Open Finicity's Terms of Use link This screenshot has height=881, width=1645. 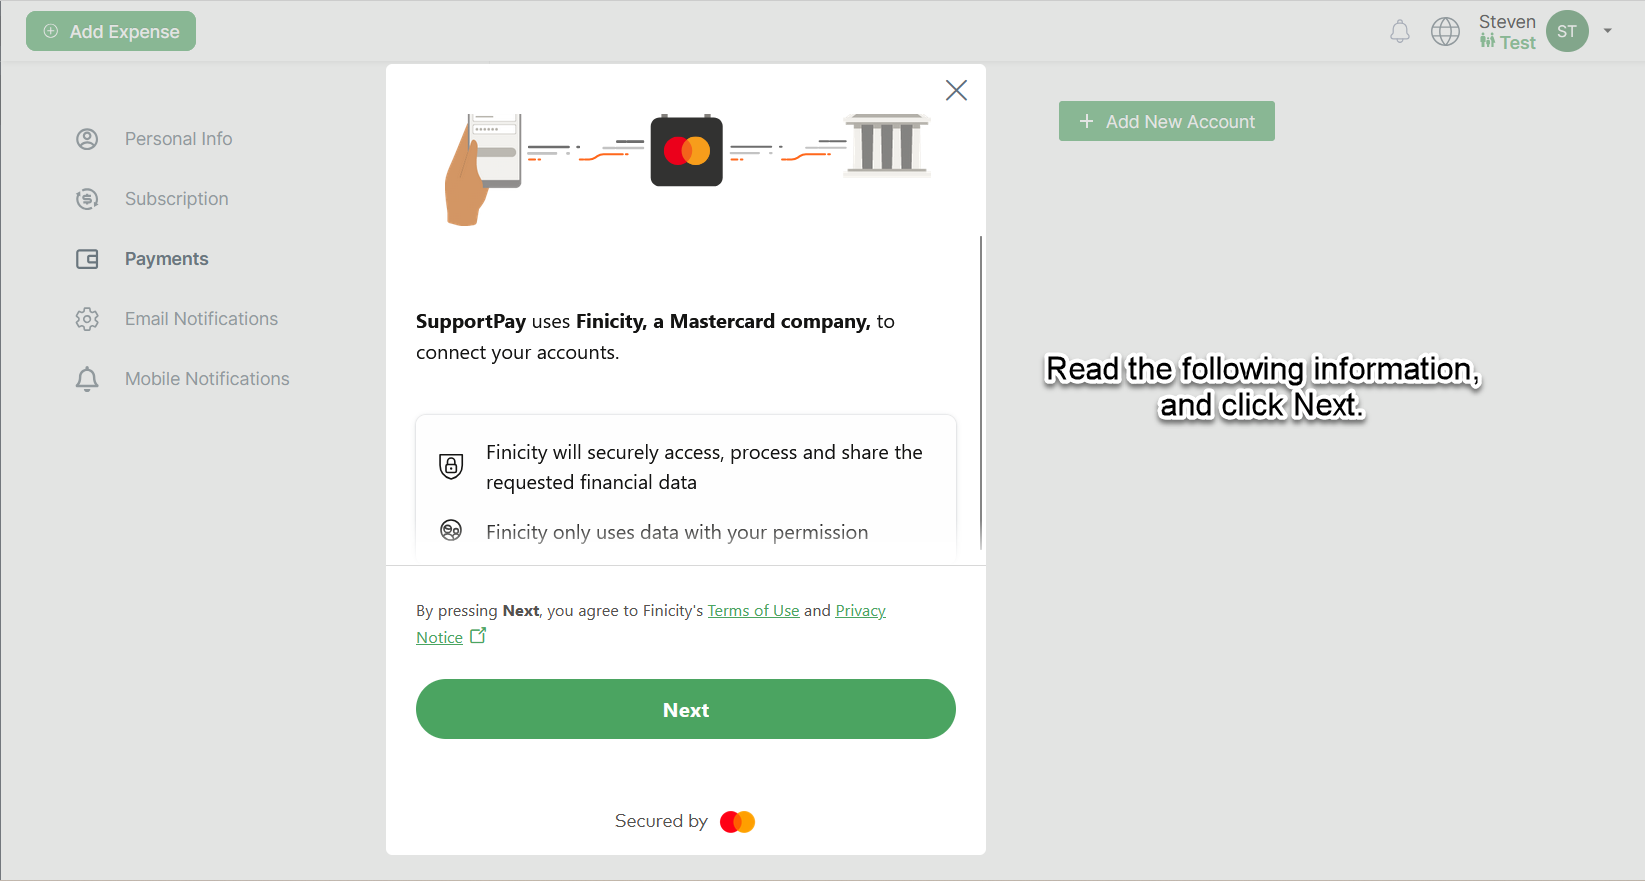click(753, 611)
